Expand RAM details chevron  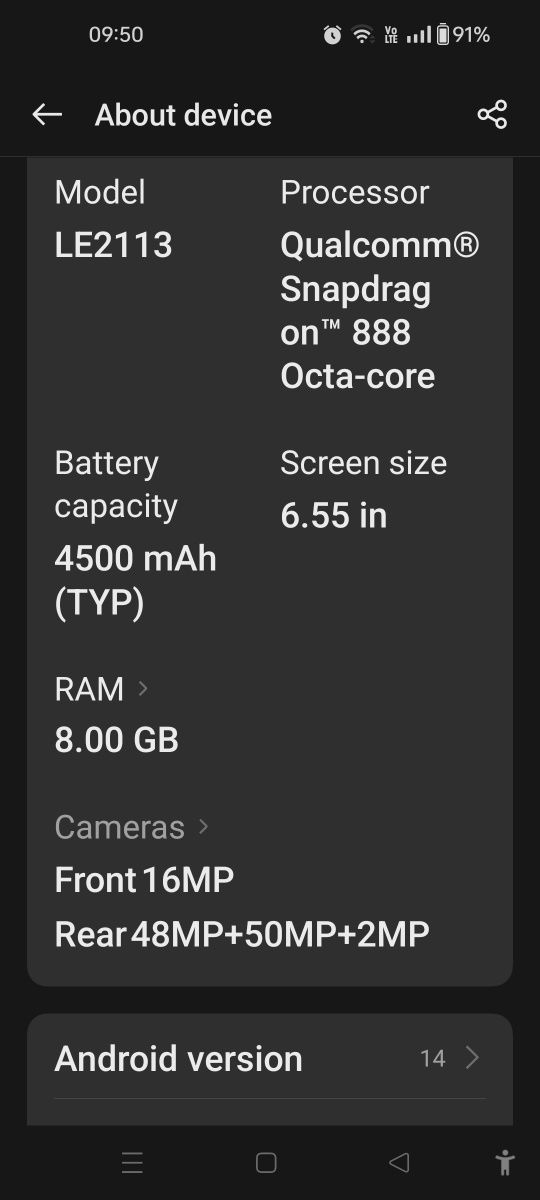tap(142, 688)
